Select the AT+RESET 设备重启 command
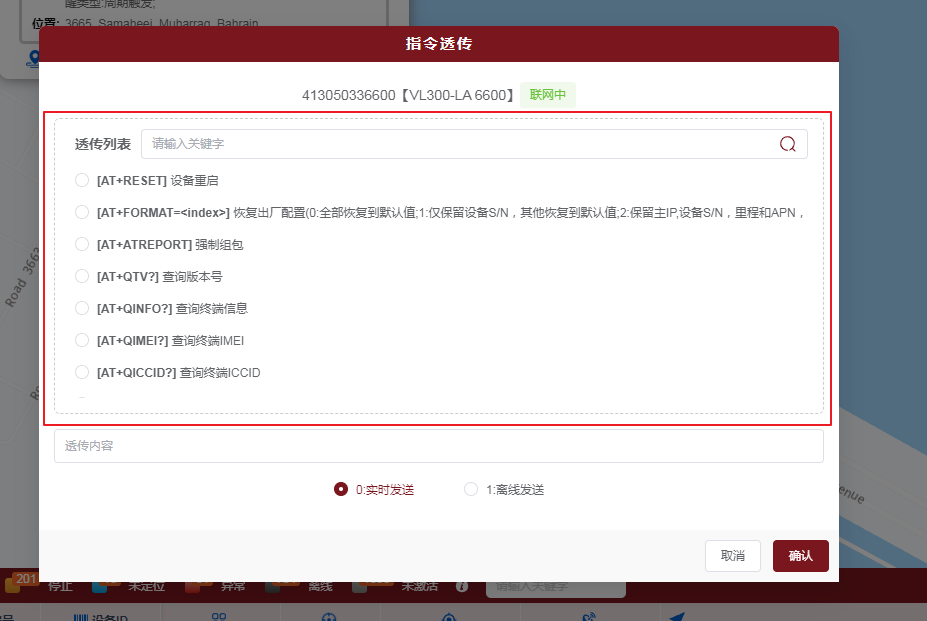This screenshot has width=927, height=621. (x=82, y=181)
